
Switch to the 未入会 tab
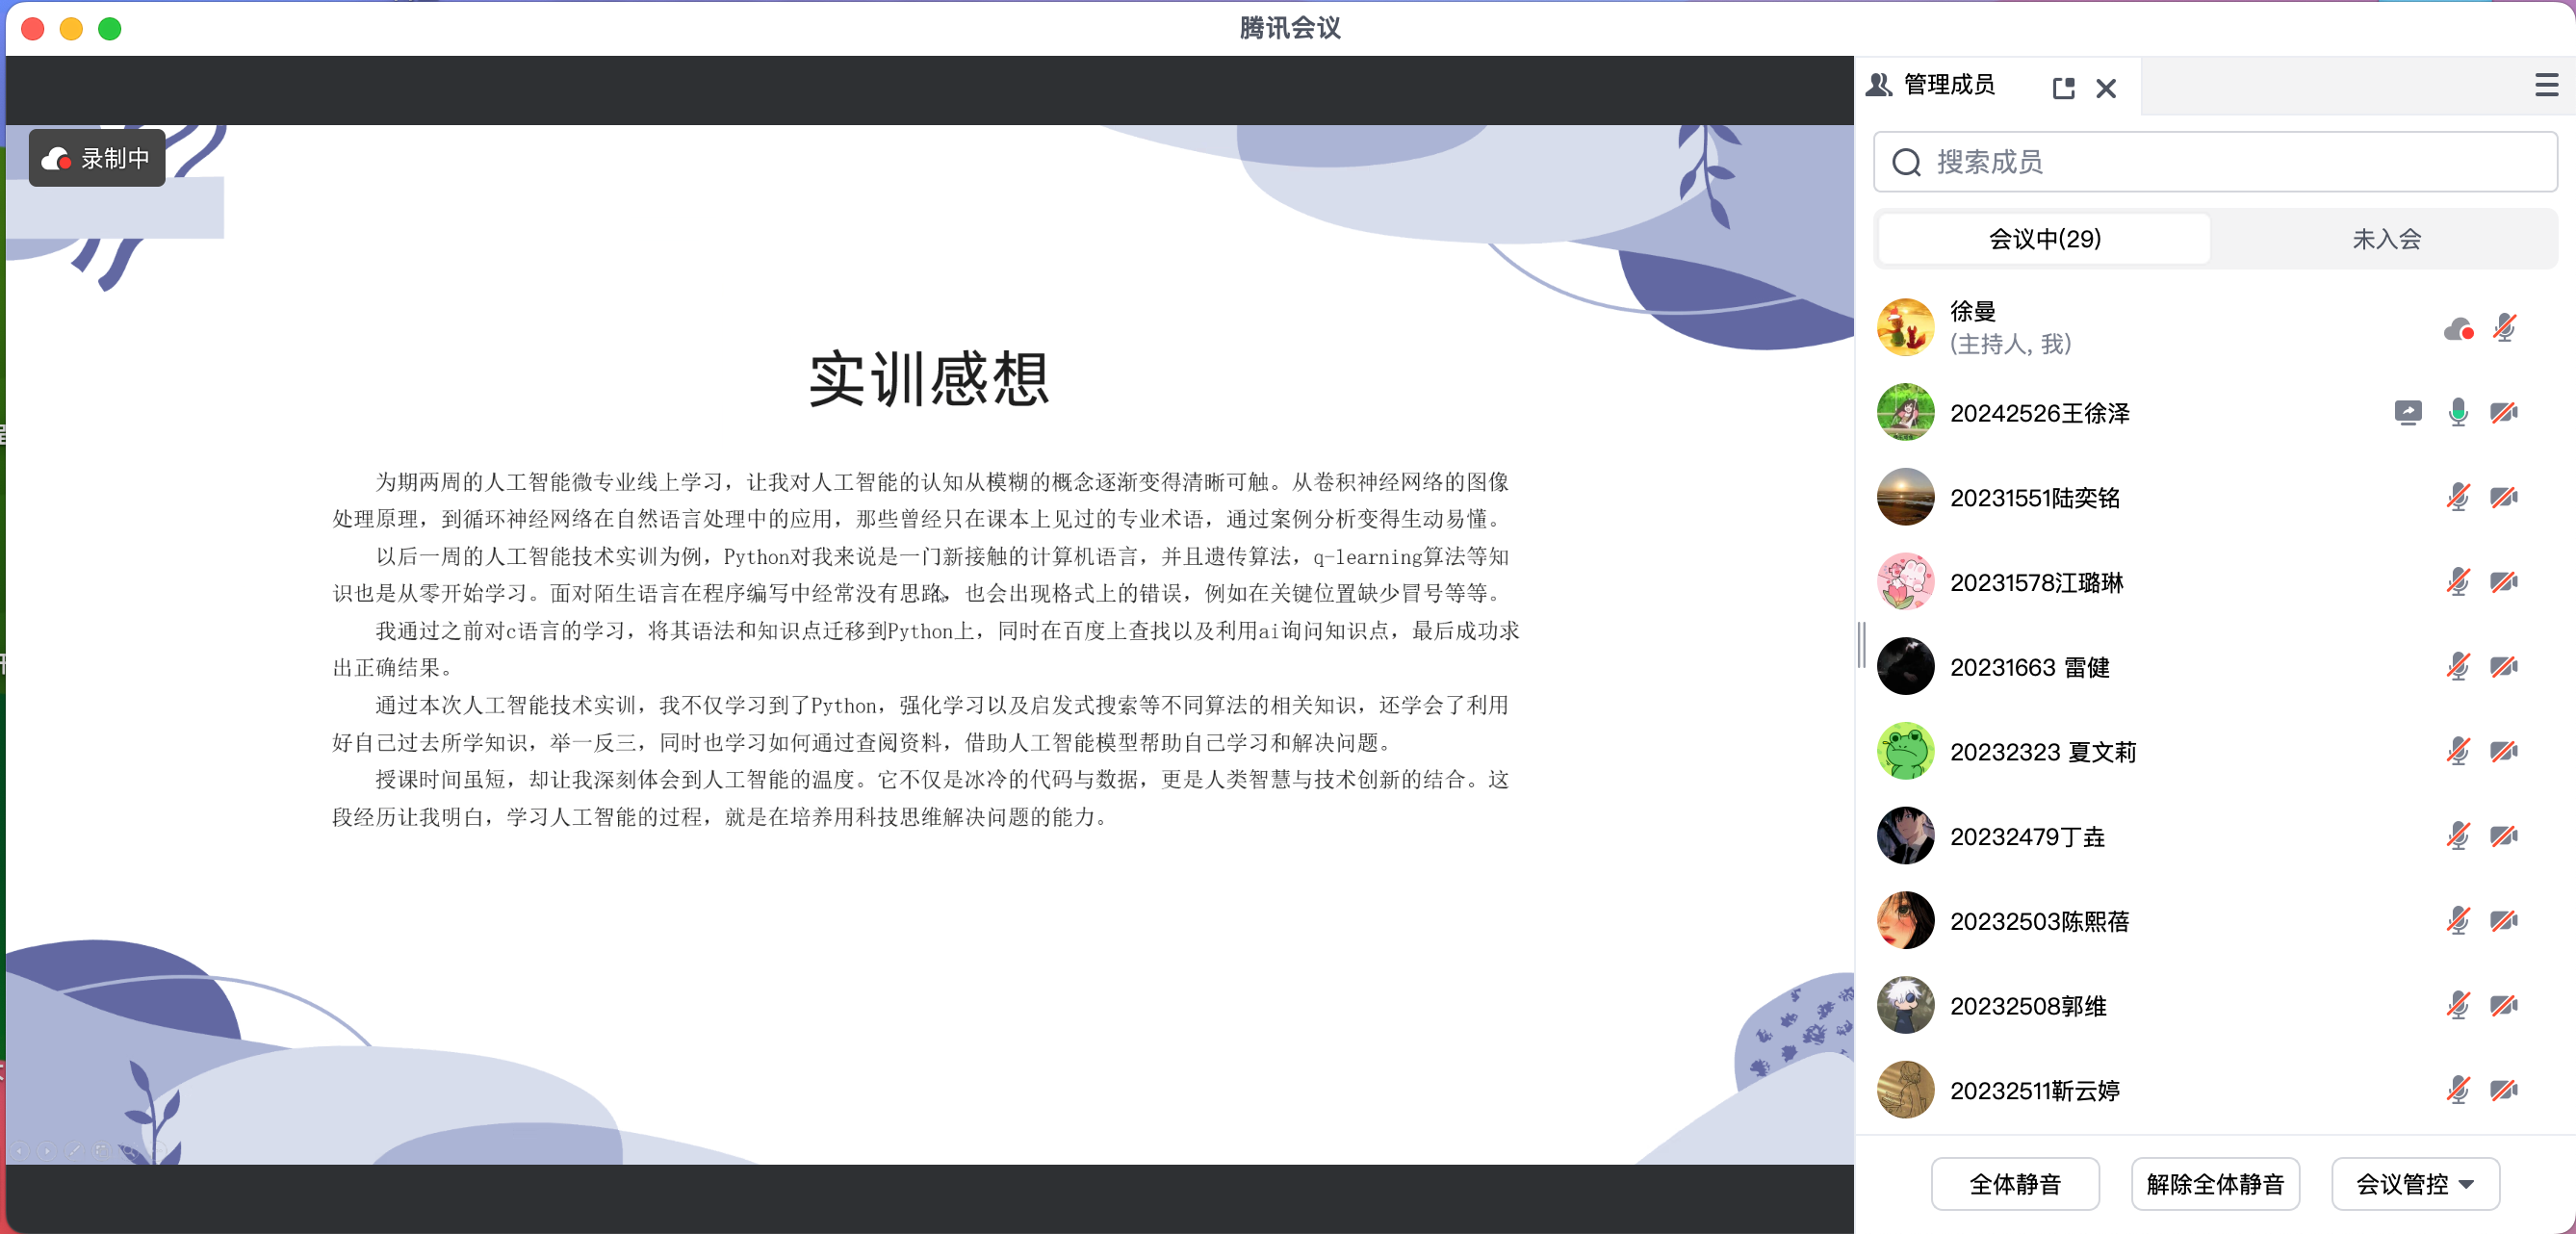(2385, 239)
